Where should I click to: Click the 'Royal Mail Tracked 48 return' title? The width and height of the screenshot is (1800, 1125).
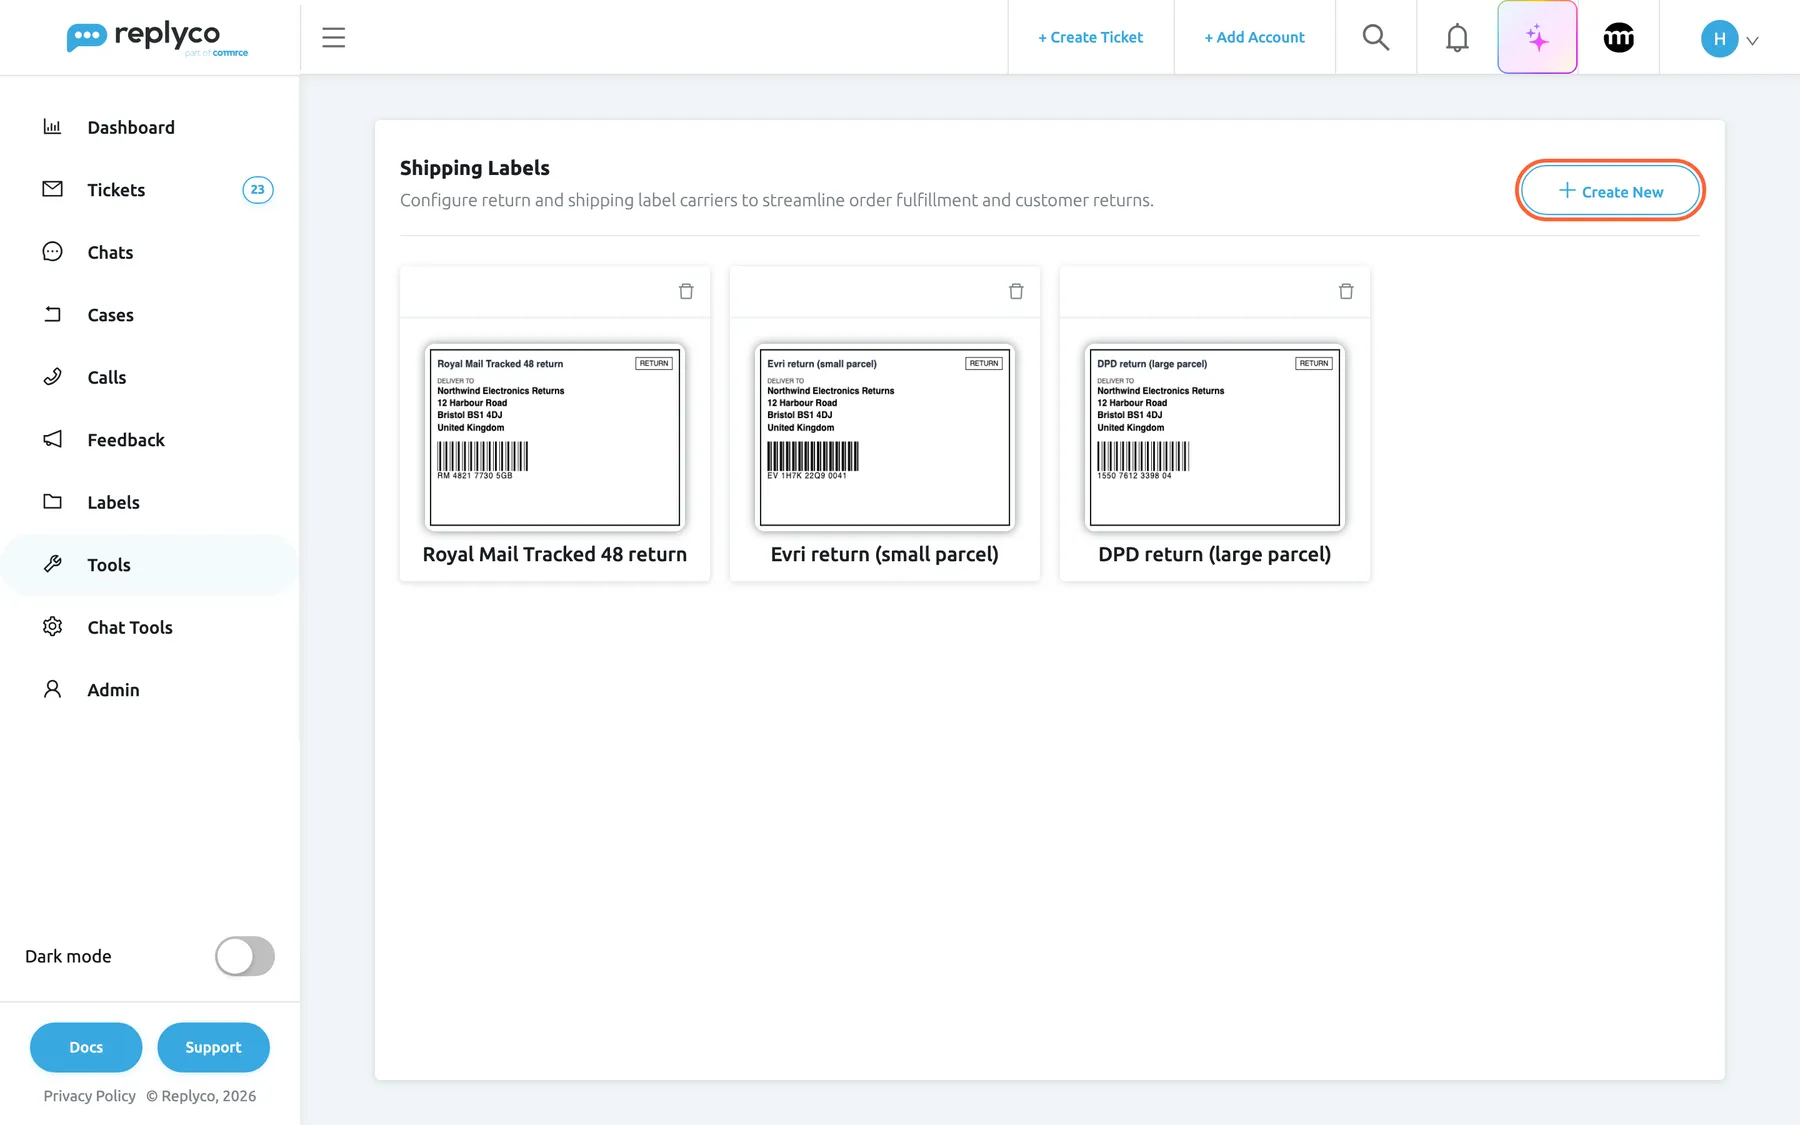(555, 554)
